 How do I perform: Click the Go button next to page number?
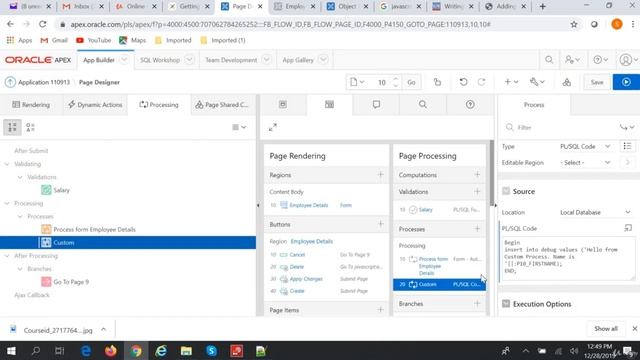pyautogui.click(x=411, y=82)
